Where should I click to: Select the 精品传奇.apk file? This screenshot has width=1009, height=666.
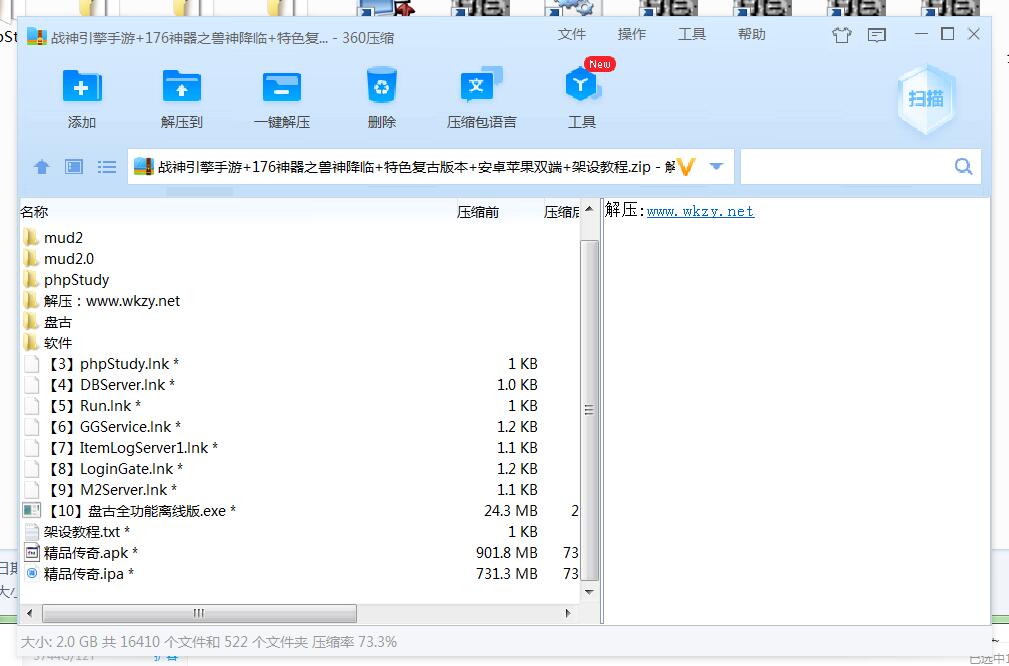pos(86,553)
